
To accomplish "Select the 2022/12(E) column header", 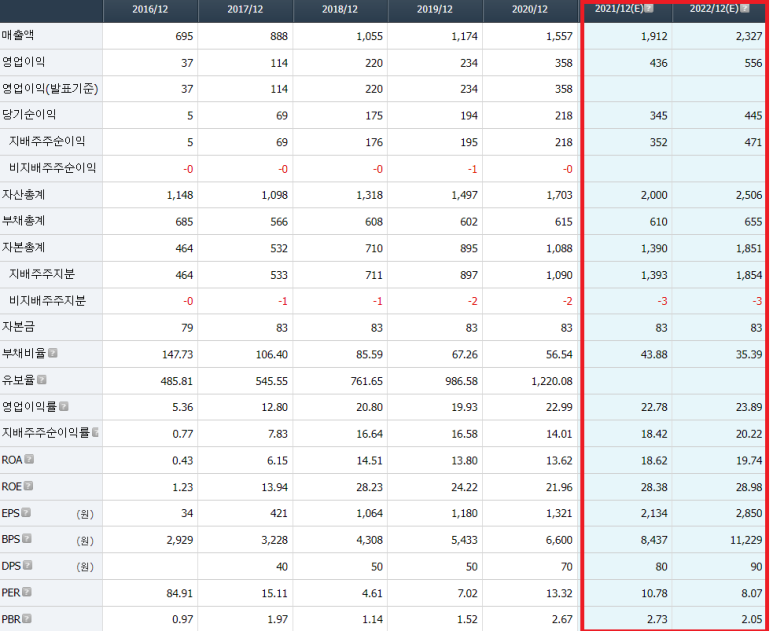I will pyautogui.click(x=714, y=9).
